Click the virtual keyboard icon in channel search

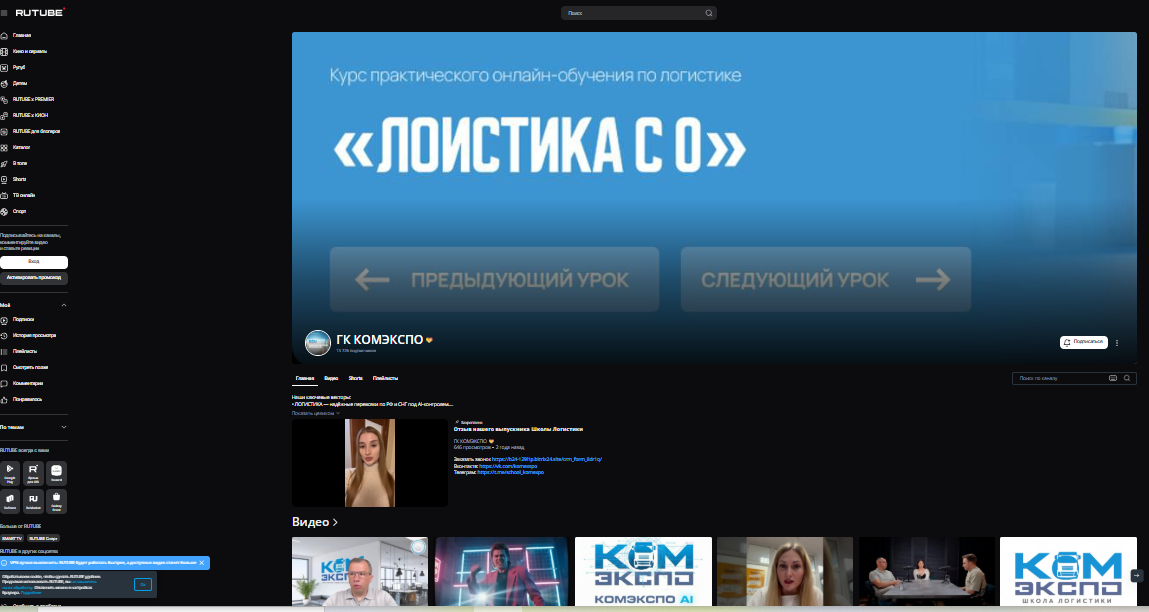pyautogui.click(x=1112, y=378)
